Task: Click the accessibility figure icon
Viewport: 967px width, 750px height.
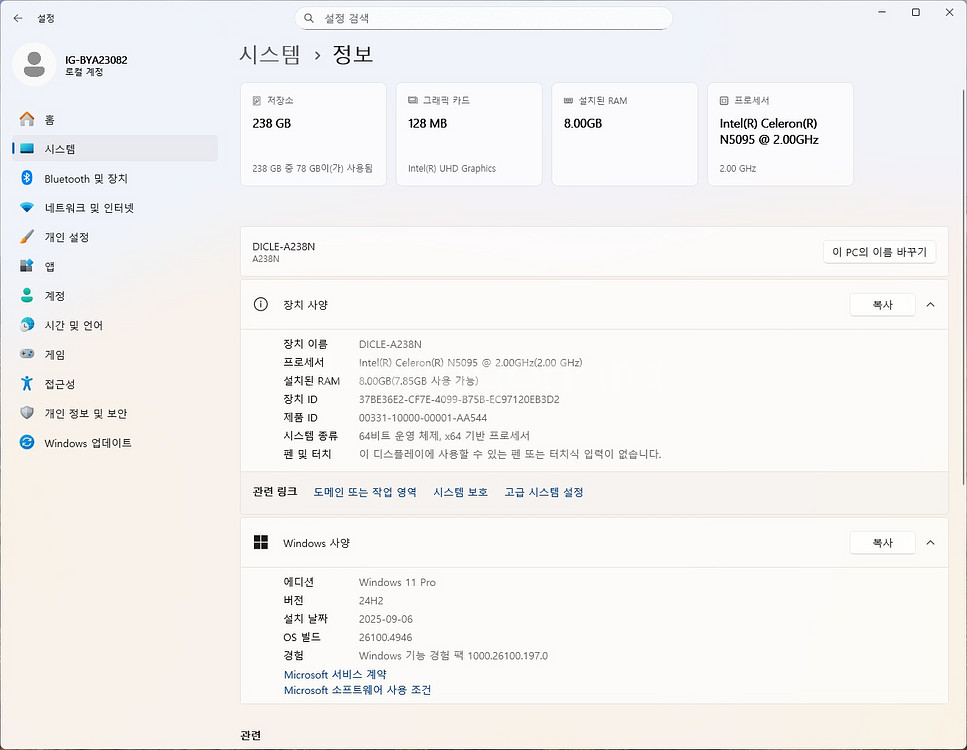Action: tap(27, 384)
